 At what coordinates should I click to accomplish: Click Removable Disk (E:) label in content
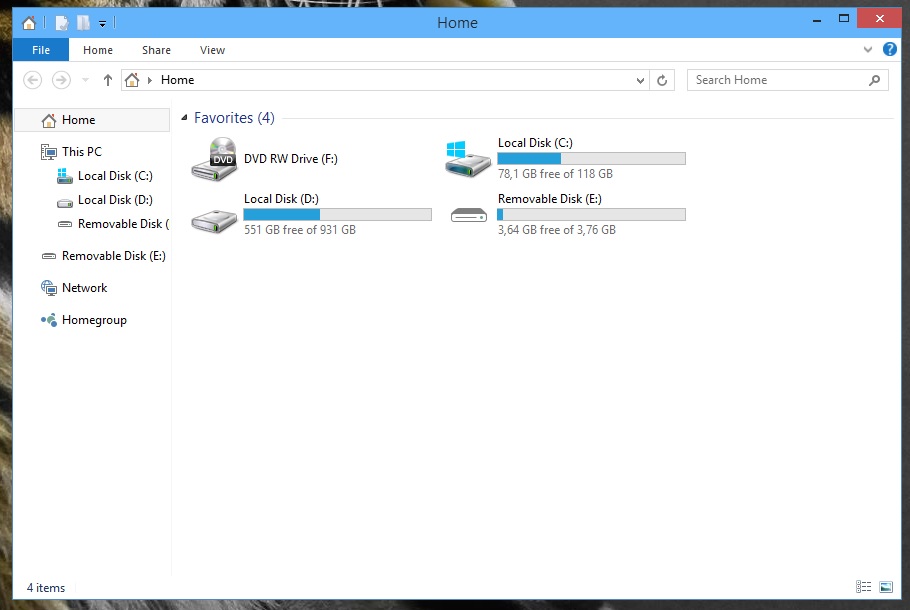pyautogui.click(x=550, y=199)
